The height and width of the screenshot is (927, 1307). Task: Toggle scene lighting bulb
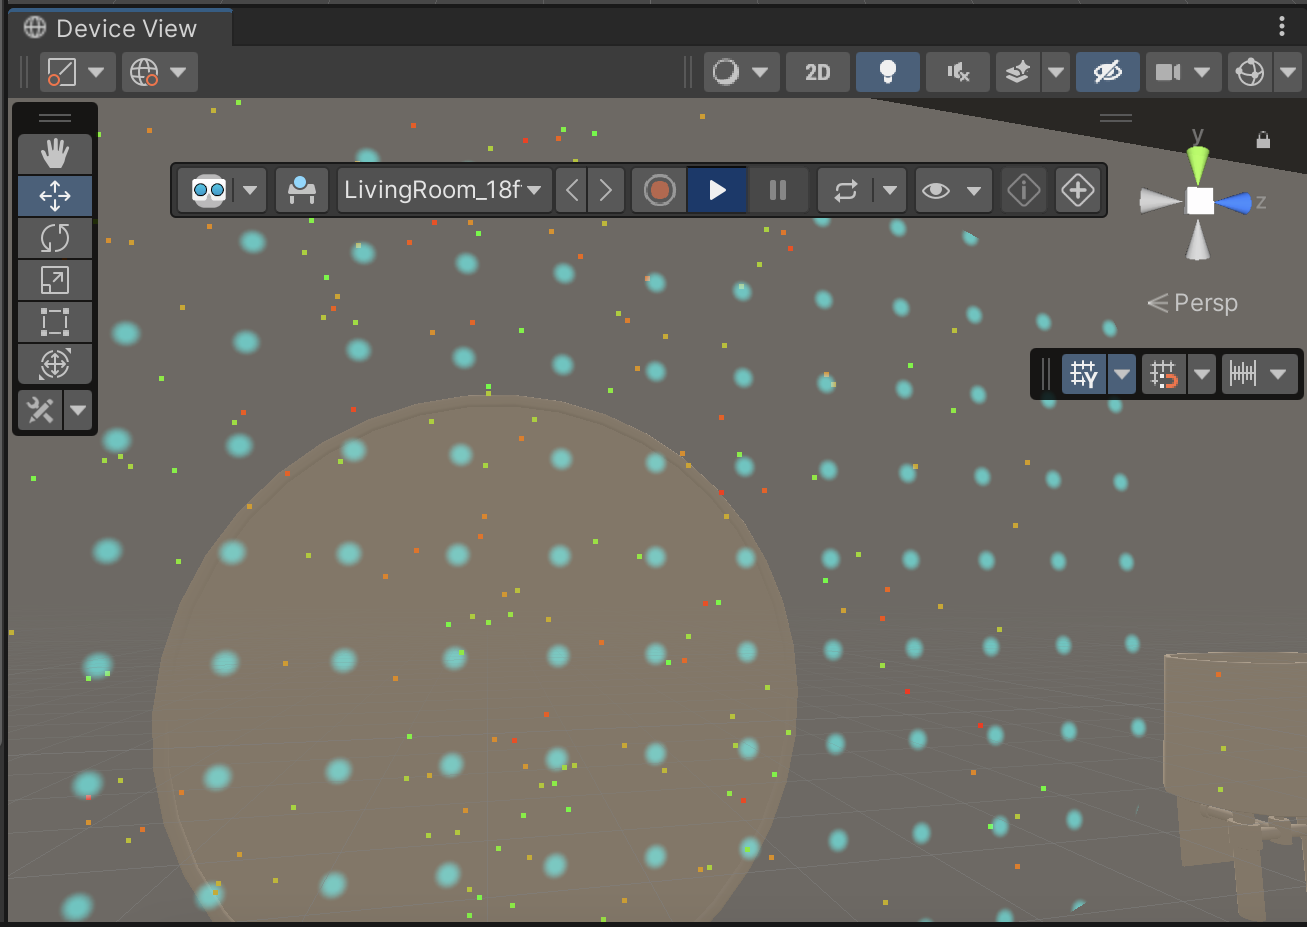[887, 72]
